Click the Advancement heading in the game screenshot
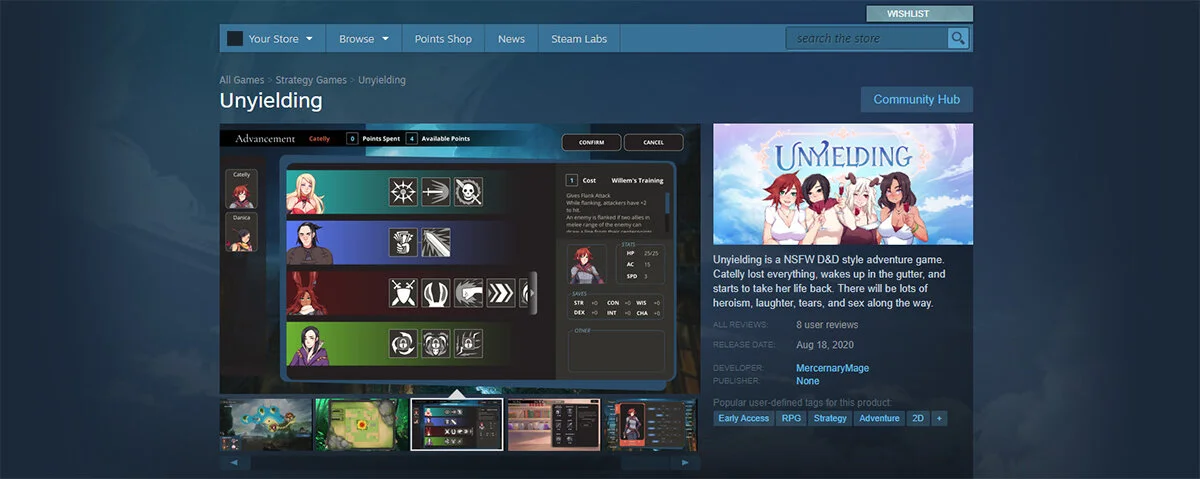The height and width of the screenshot is (479, 1200). tap(265, 138)
